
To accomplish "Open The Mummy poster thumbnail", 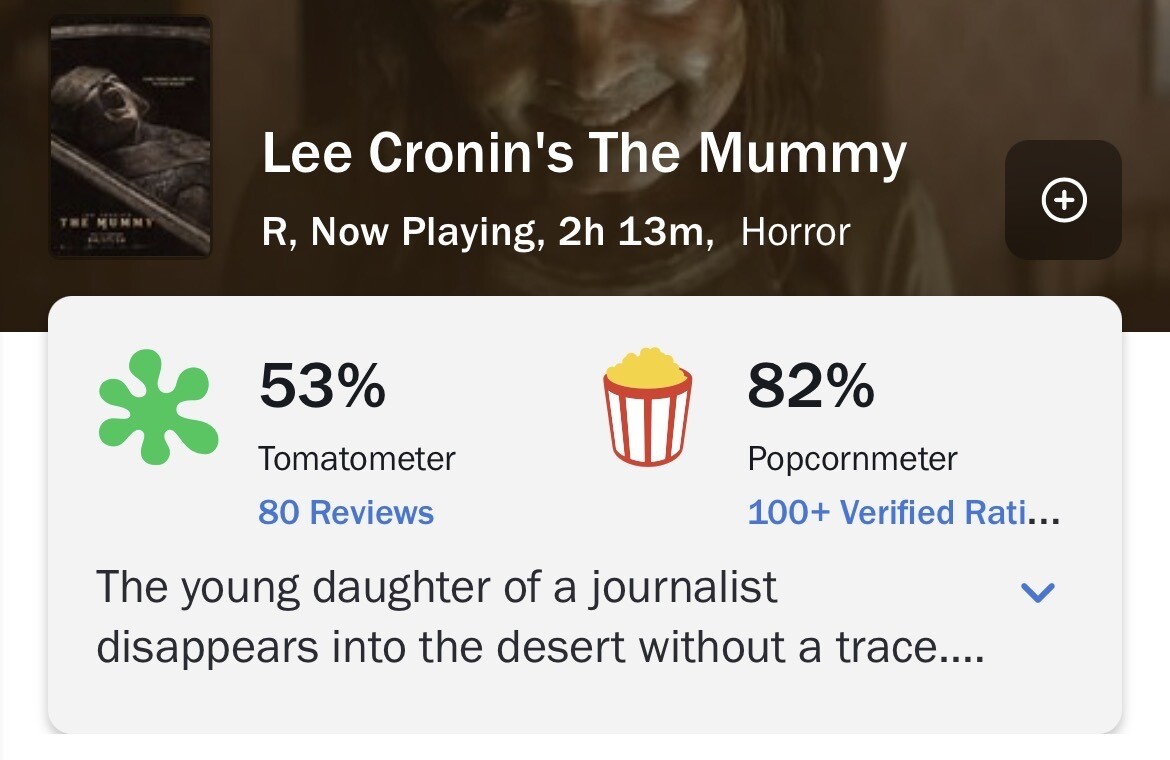I will (130, 136).
